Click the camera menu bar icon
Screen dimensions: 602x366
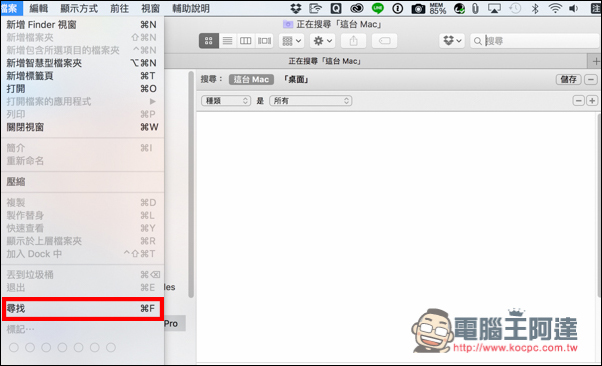(418, 9)
